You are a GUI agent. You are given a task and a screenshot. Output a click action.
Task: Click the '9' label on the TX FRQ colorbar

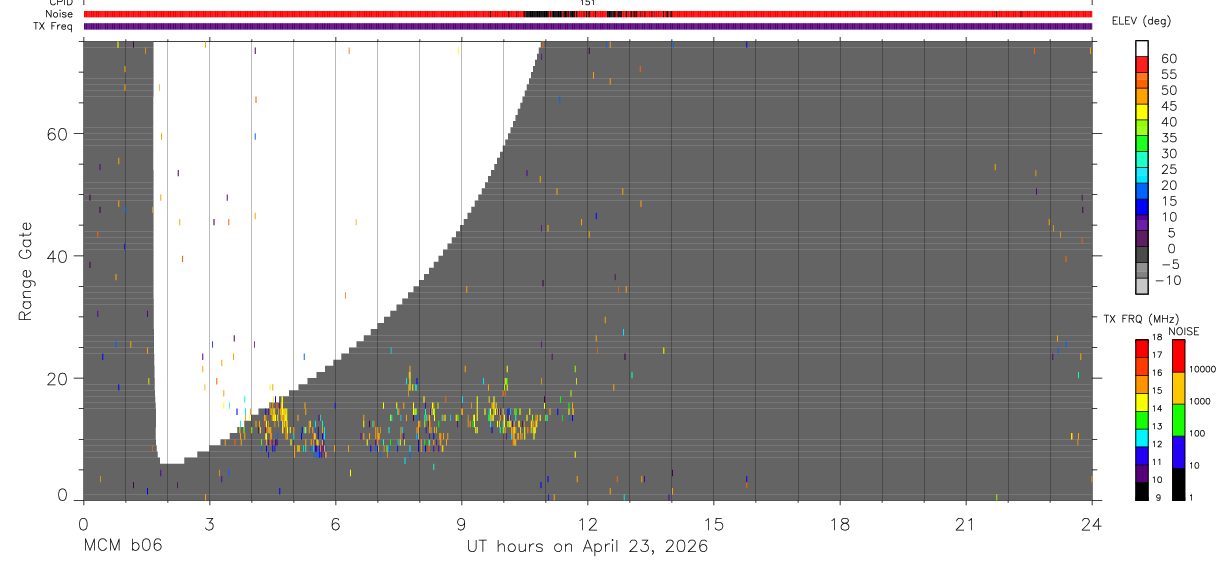click(1159, 497)
